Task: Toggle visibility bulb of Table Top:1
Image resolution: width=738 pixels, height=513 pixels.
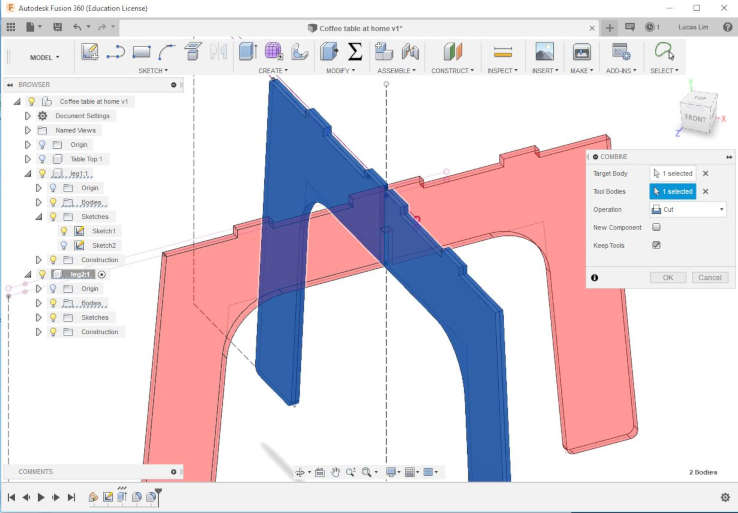Action: pyautogui.click(x=42, y=159)
